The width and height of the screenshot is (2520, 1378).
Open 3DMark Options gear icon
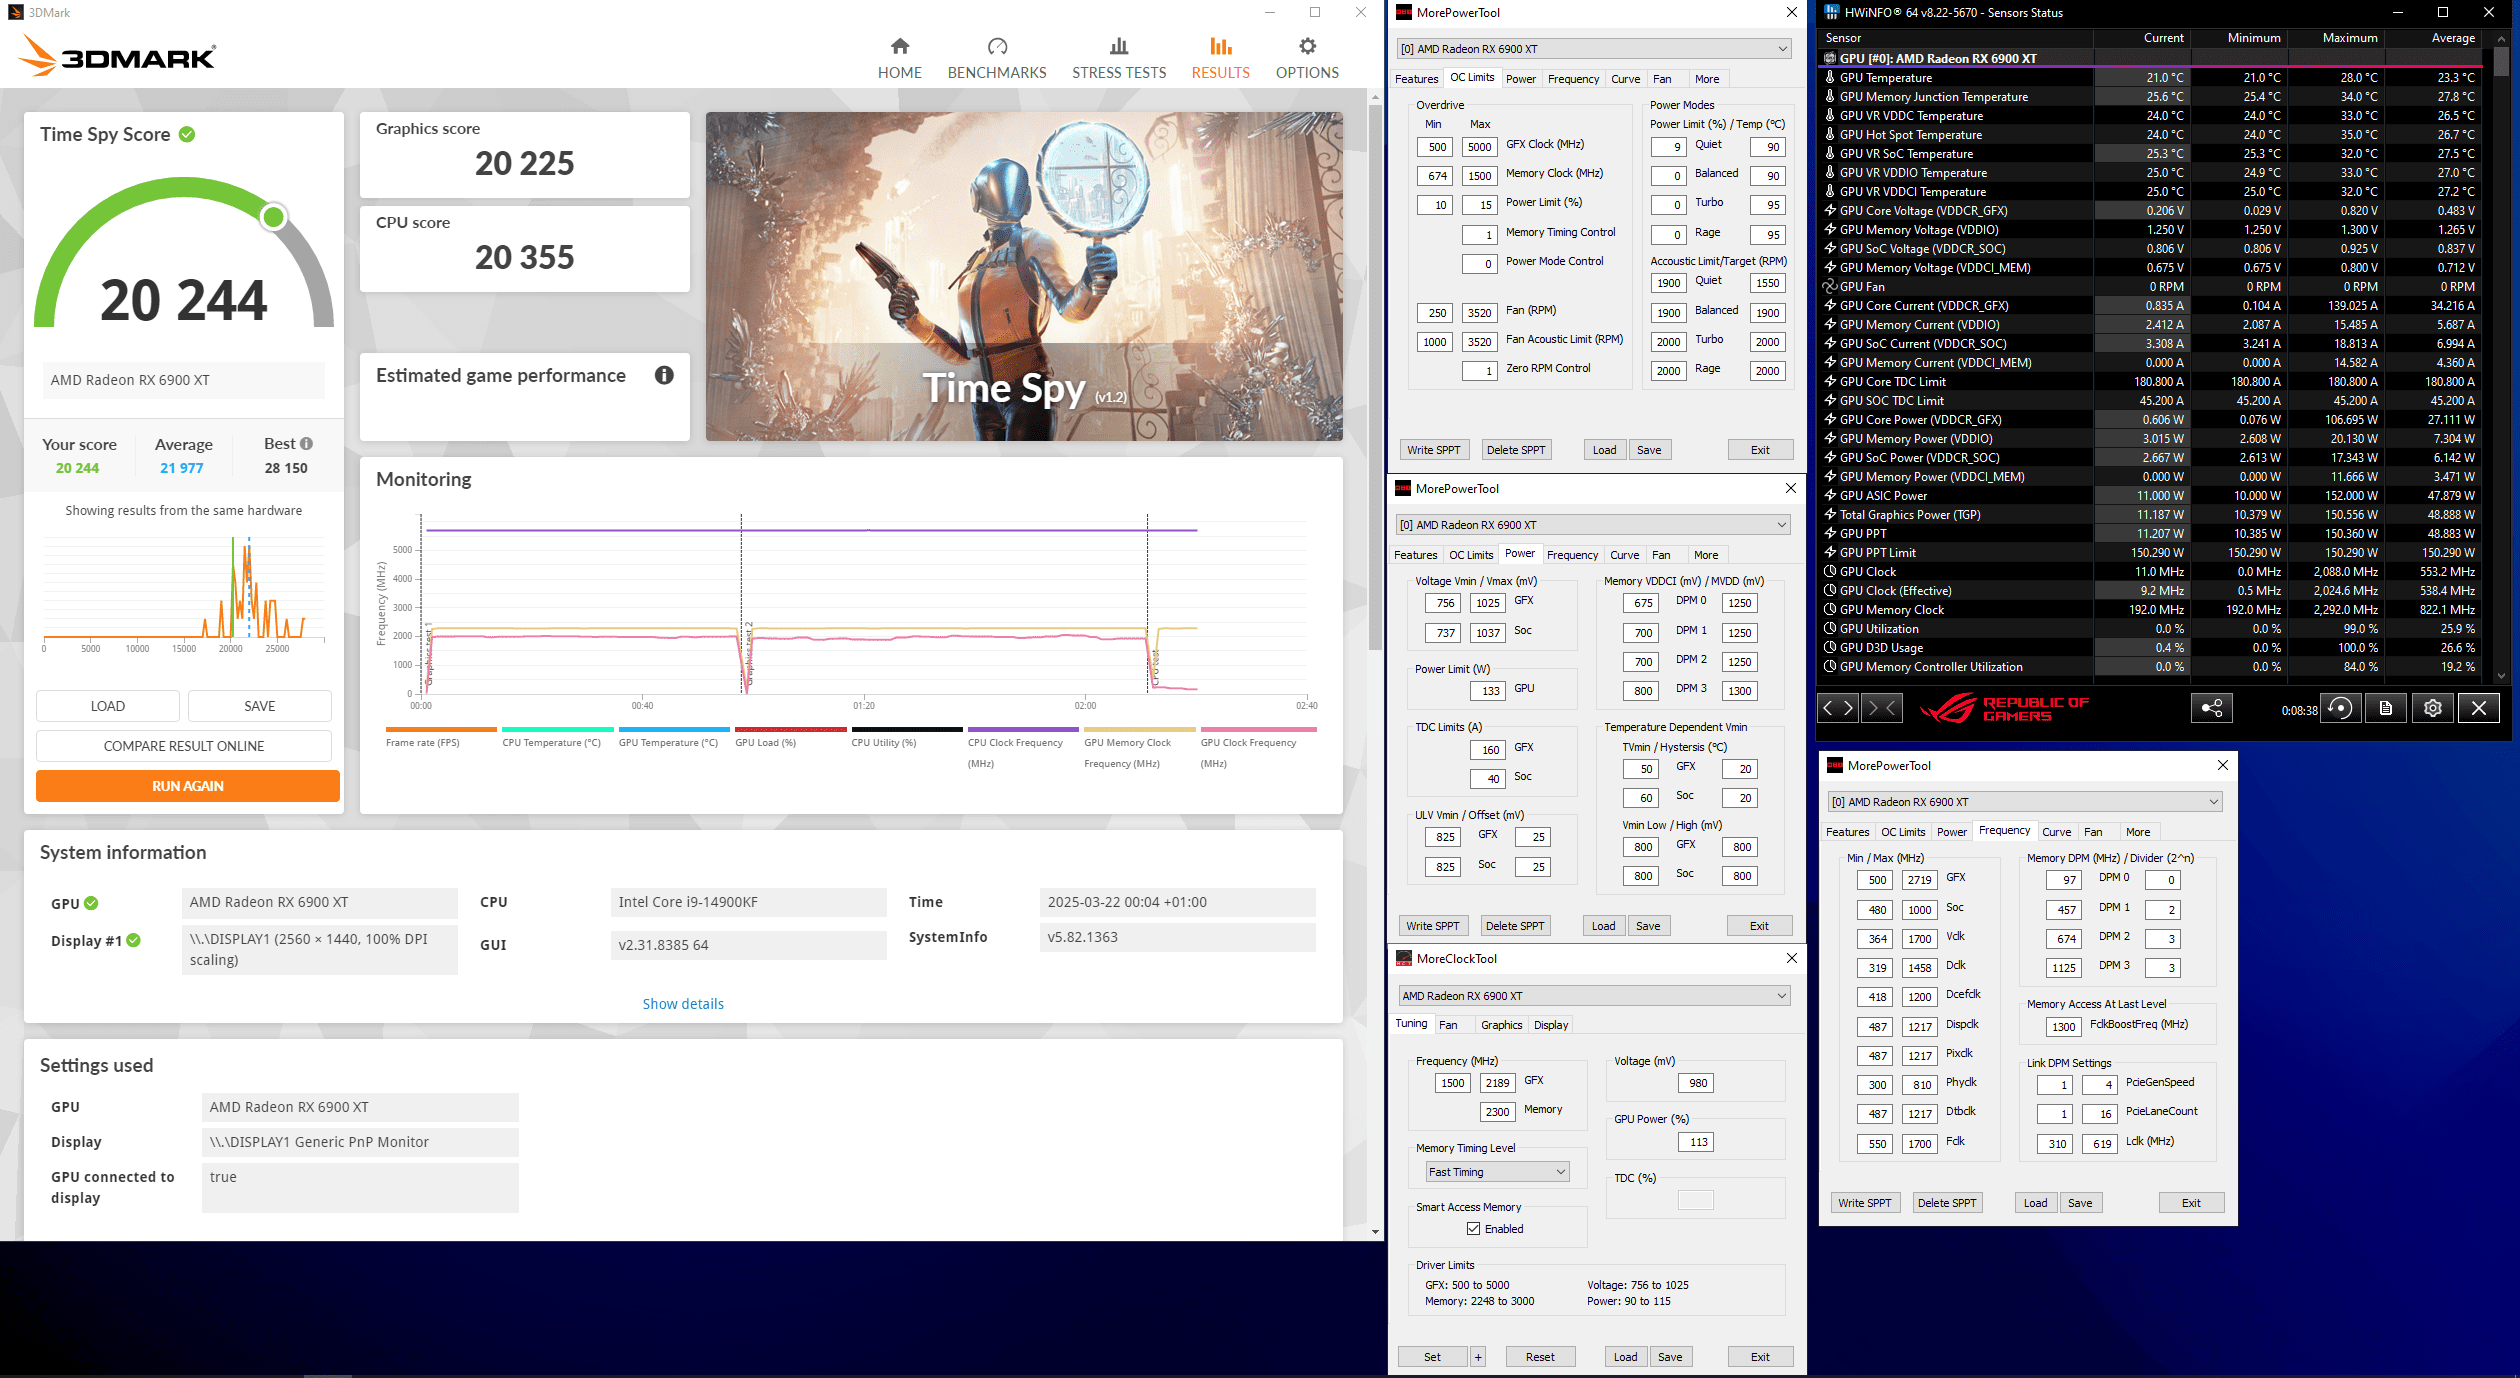[1306, 47]
